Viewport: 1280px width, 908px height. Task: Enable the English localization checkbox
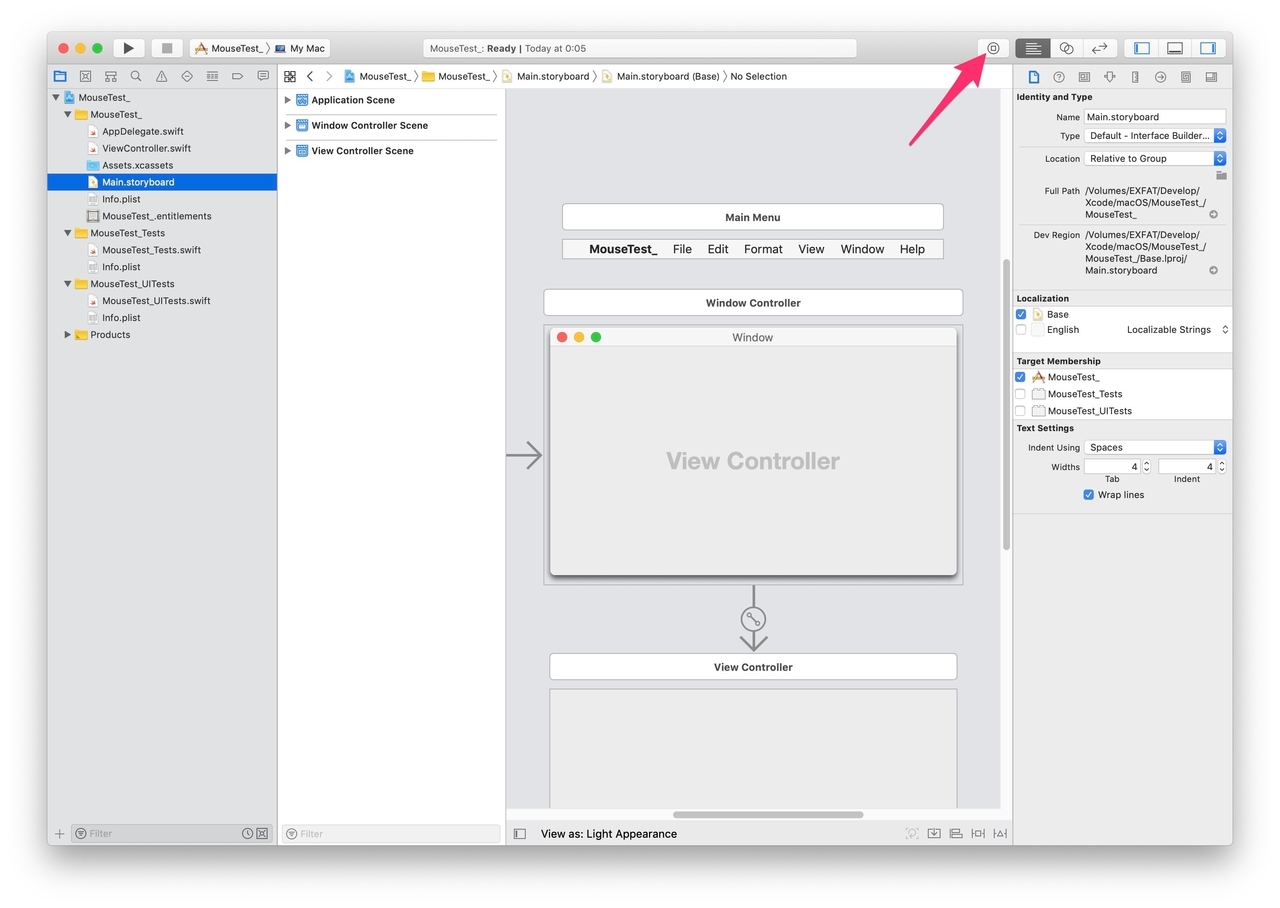[1021, 330]
